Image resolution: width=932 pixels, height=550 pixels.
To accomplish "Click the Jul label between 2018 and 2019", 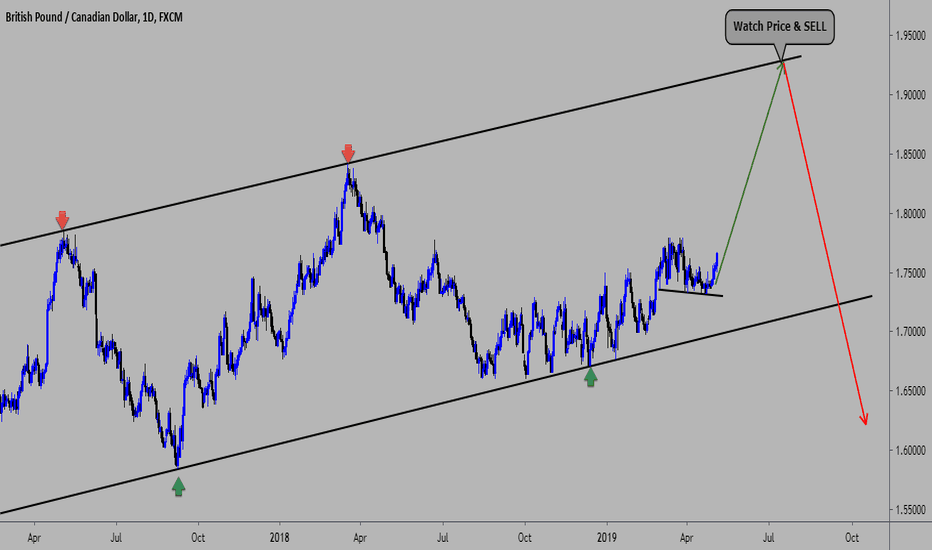I will pyautogui.click(x=442, y=538).
